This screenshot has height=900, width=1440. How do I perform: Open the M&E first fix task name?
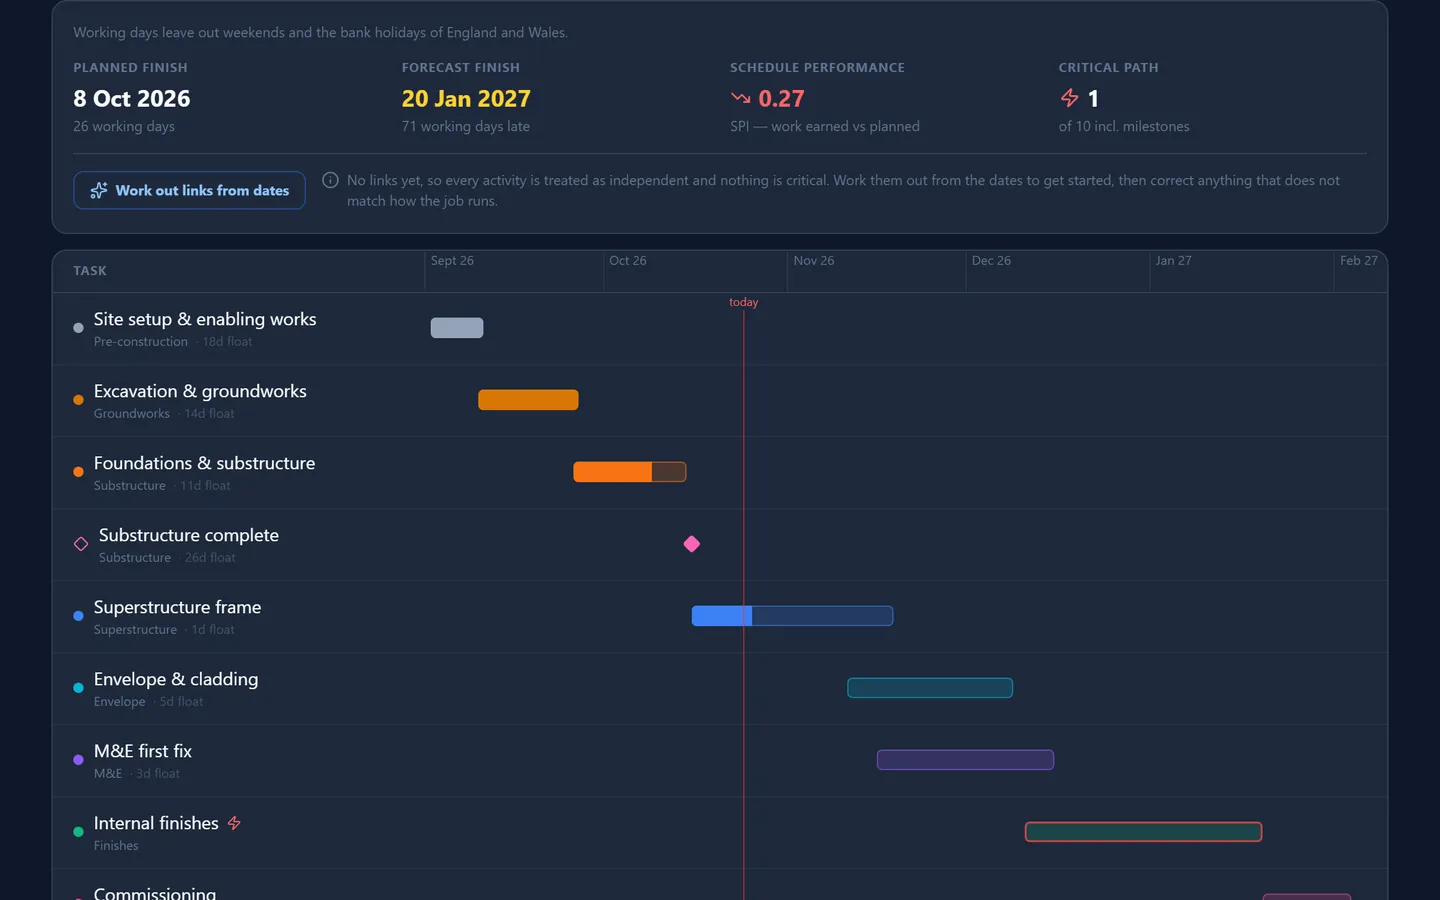(x=143, y=751)
